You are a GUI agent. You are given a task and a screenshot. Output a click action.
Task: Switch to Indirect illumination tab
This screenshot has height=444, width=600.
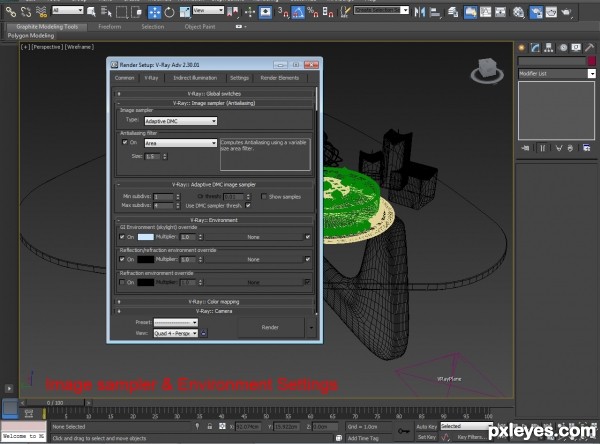[x=195, y=78]
